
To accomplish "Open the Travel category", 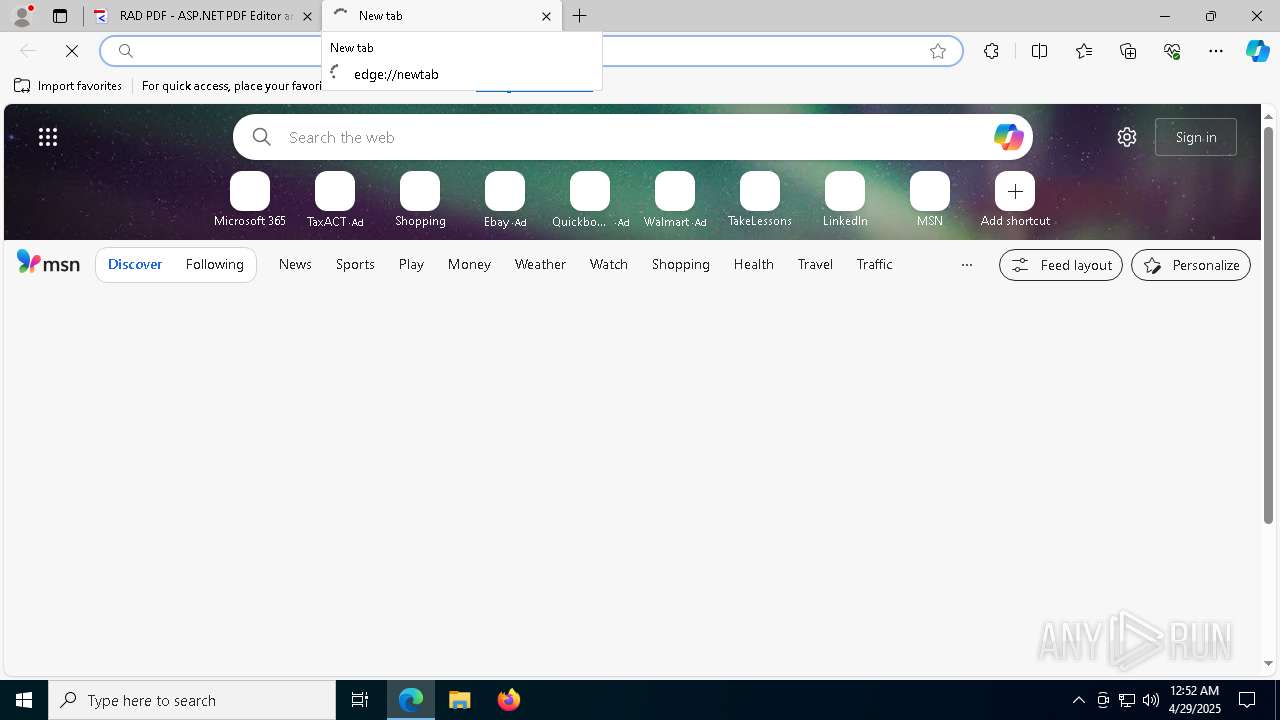I will [815, 264].
